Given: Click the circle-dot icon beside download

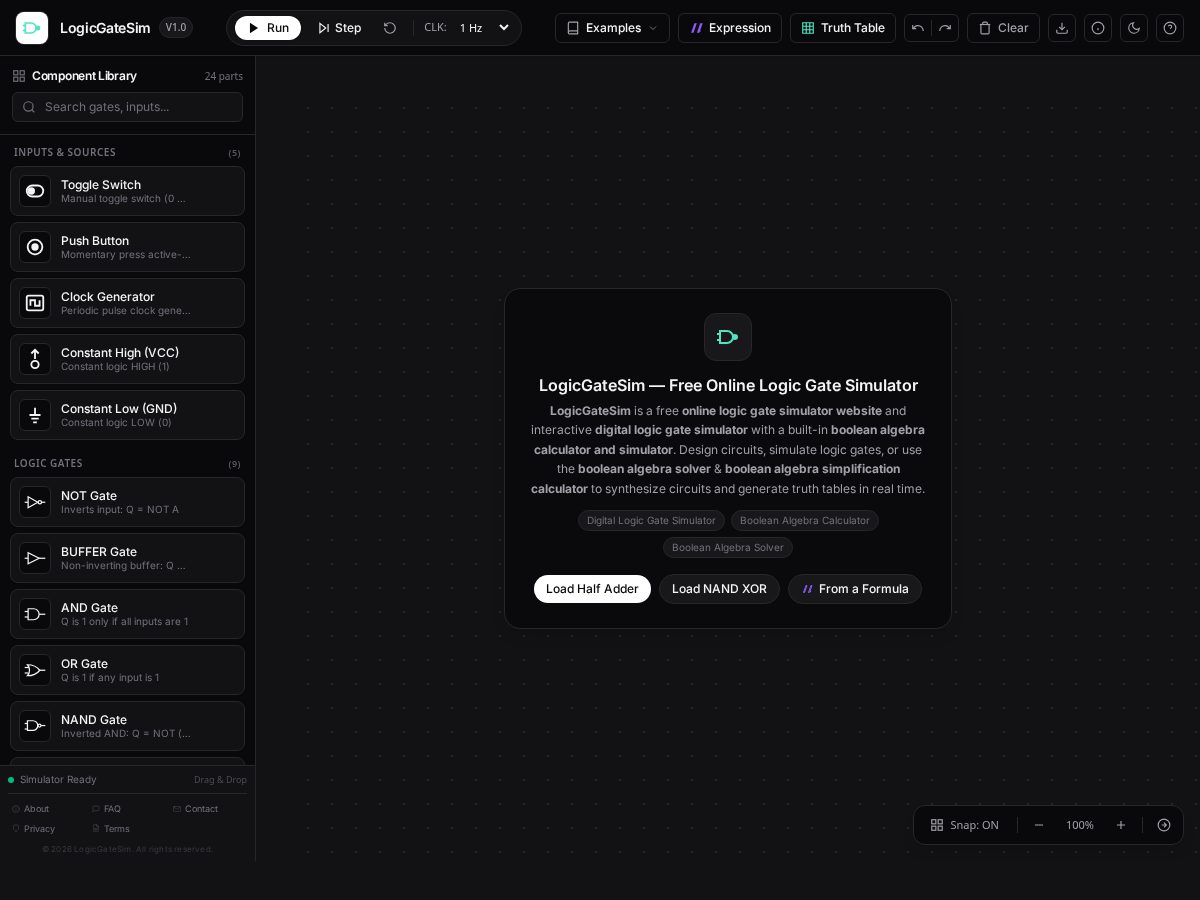Looking at the screenshot, I should pyautogui.click(x=1098, y=28).
